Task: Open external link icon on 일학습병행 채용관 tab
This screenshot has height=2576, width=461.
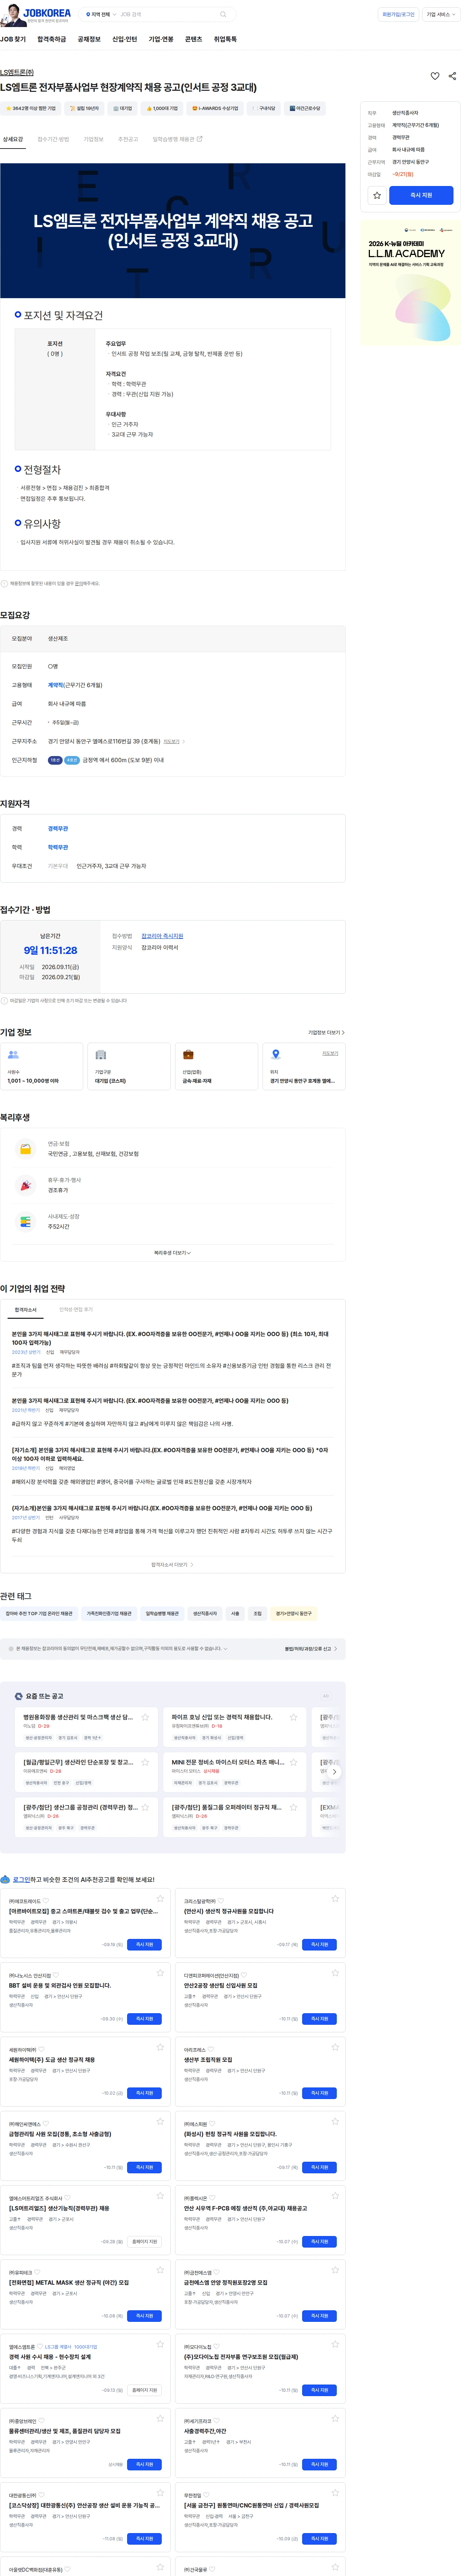Action: pyautogui.click(x=199, y=139)
